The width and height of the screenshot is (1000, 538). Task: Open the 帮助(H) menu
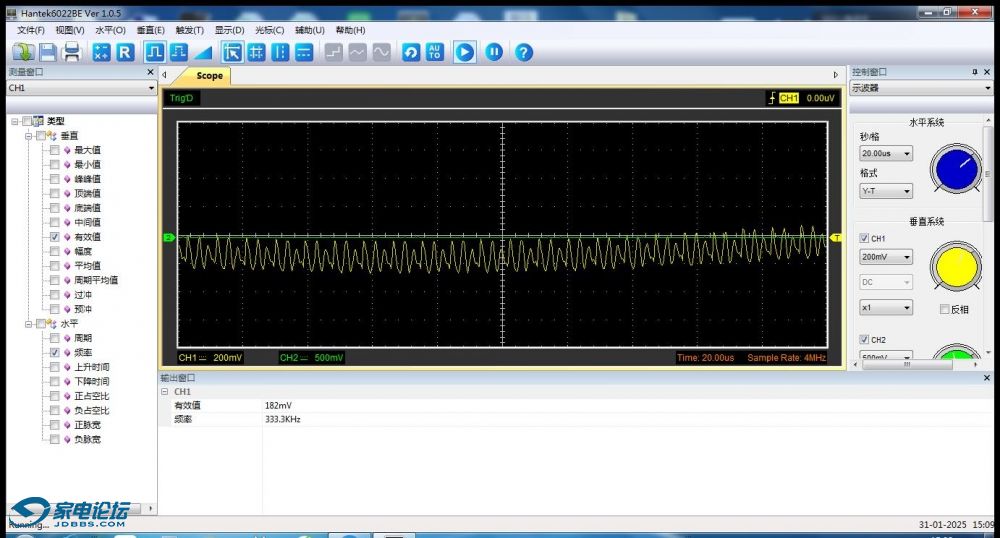(x=350, y=30)
